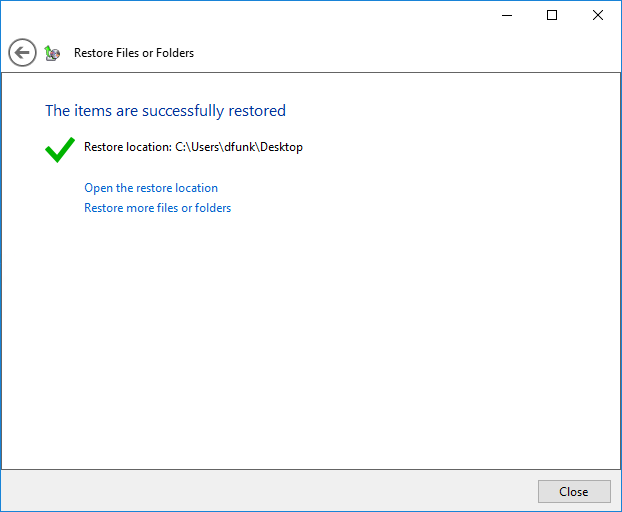Click the "Restore location:" label text

point(128,147)
